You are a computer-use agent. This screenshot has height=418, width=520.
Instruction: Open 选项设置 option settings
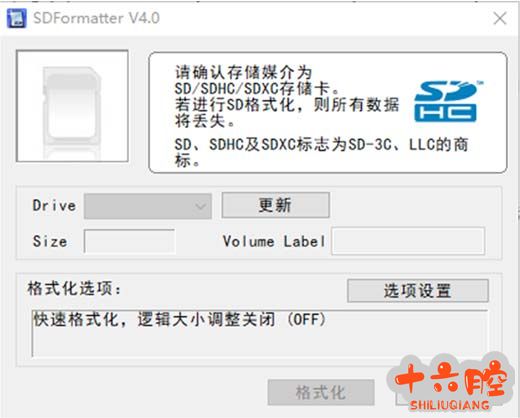tap(418, 291)
